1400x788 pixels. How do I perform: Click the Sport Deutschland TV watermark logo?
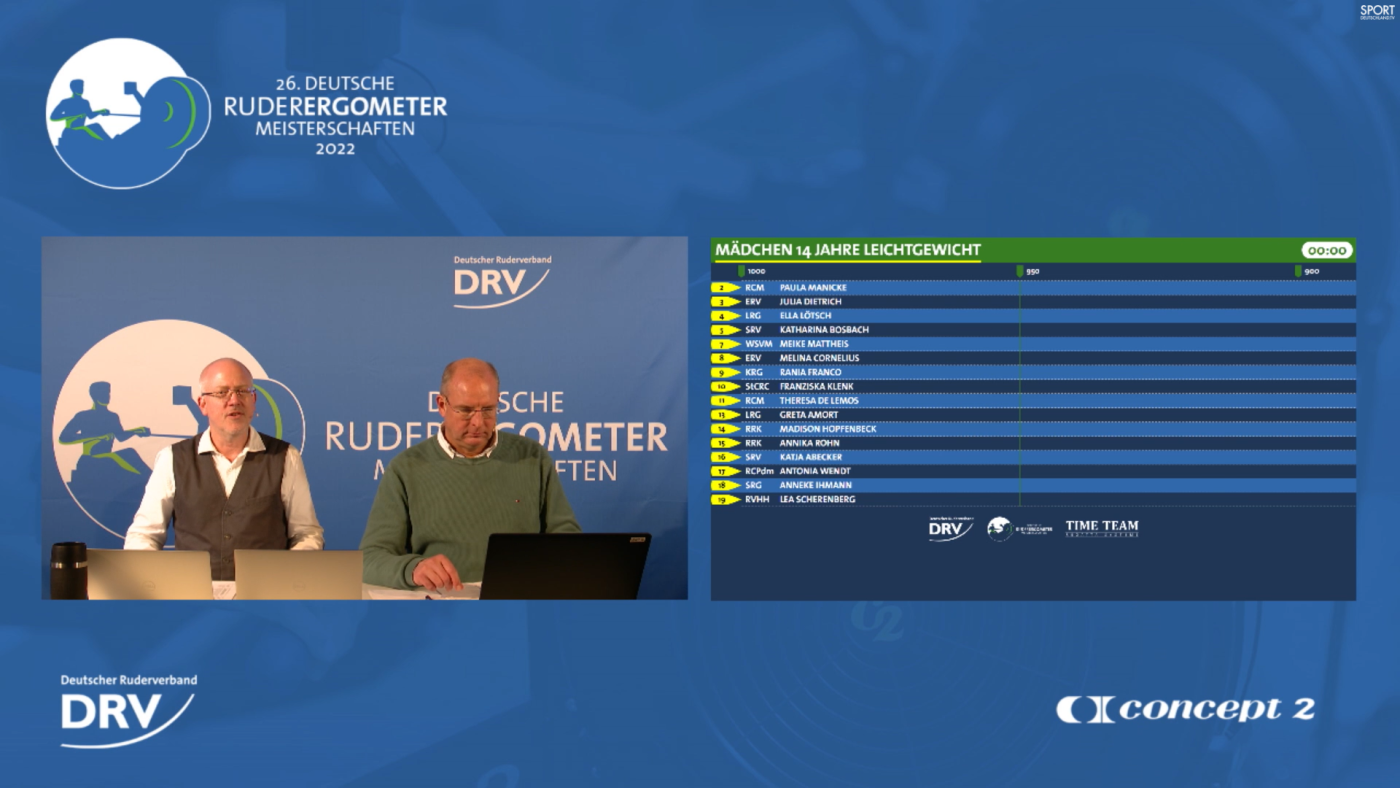pos(1376,12)
